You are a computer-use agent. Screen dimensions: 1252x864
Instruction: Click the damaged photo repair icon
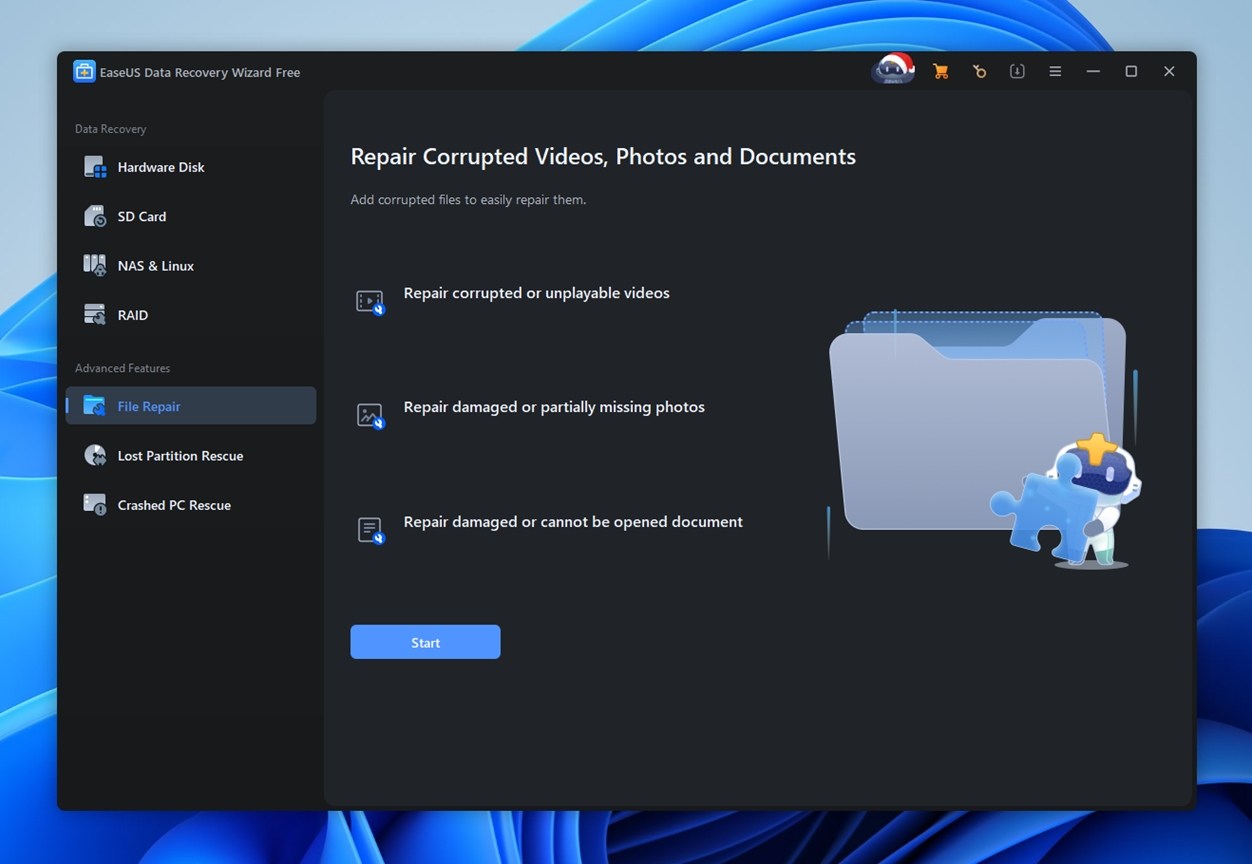point(369,415)
